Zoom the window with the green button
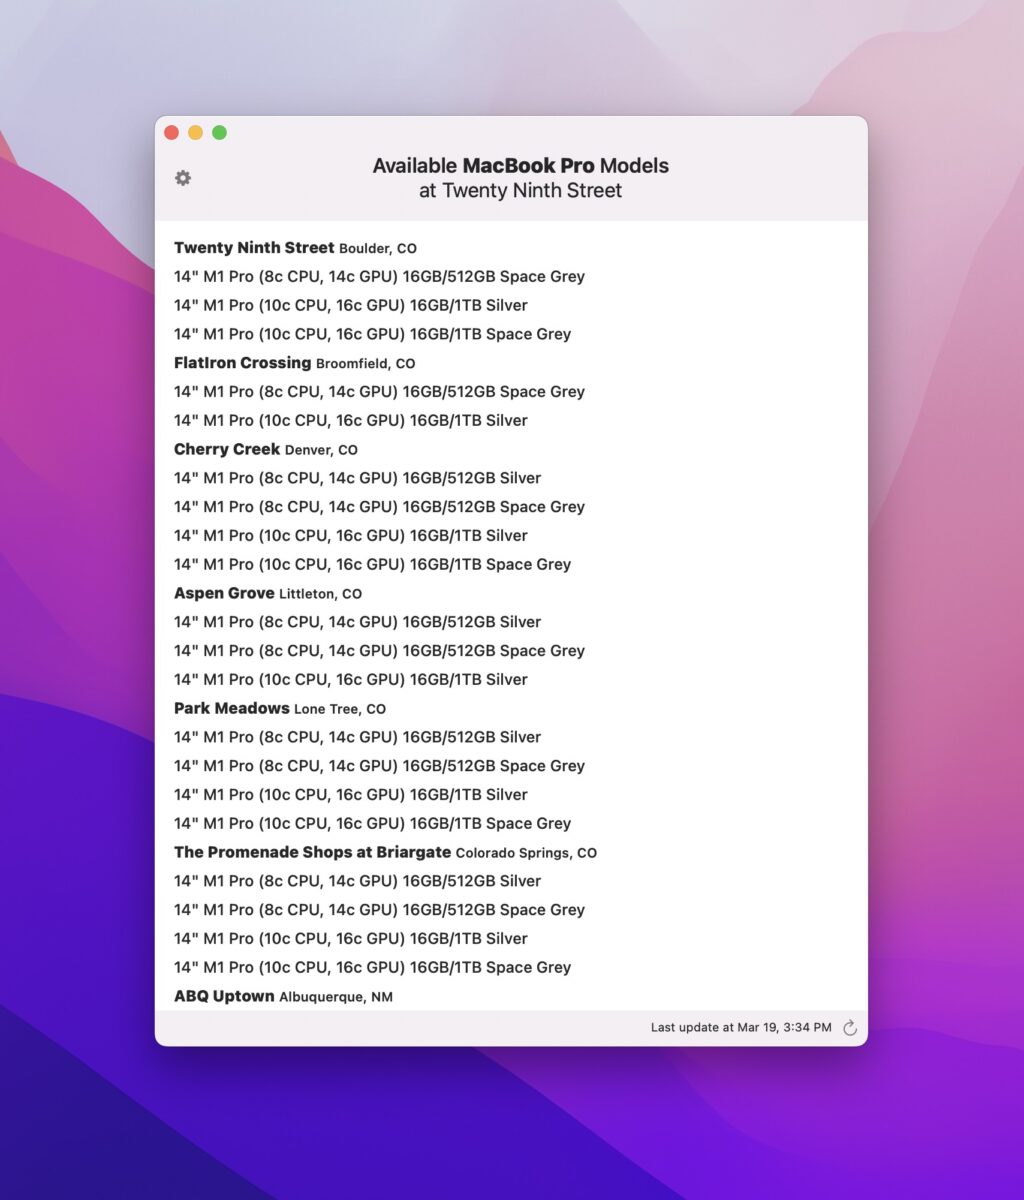The width and height of the screenshot is (1024, 1200). pos(219,132)
